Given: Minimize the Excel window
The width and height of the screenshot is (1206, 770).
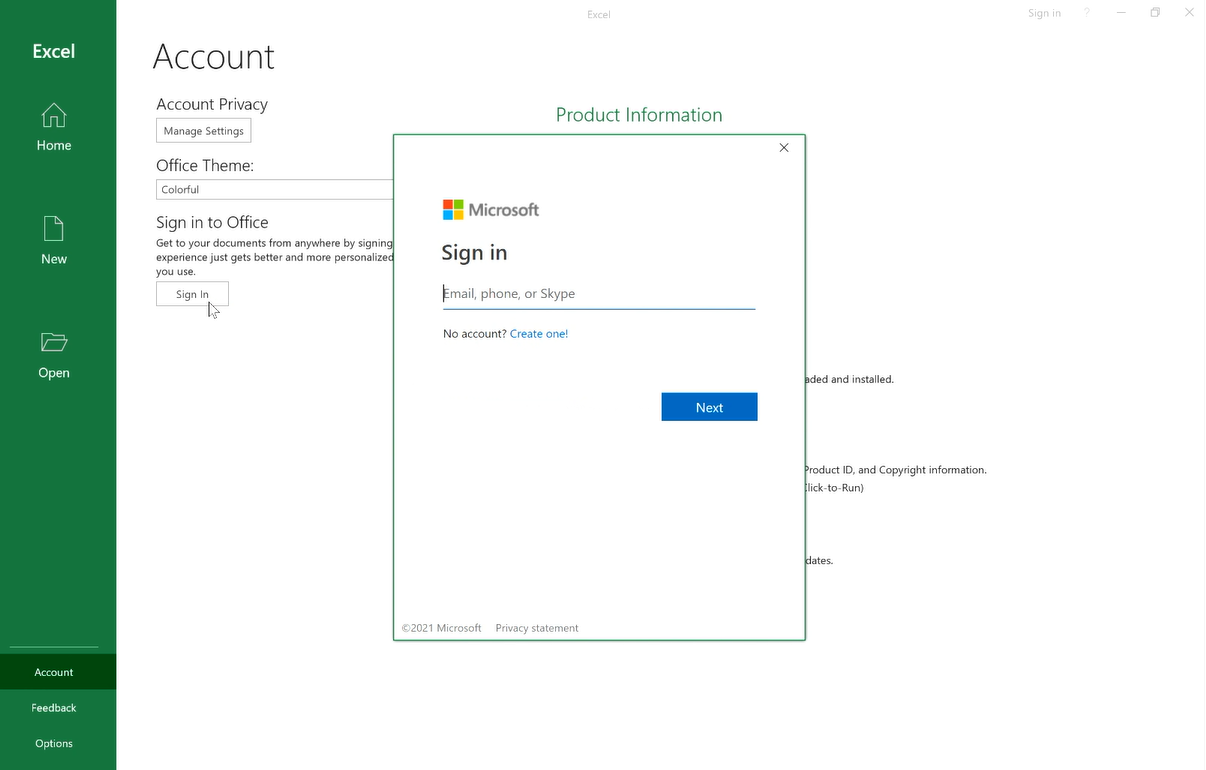Looking at the screenshot, I should click(1121, 13).
